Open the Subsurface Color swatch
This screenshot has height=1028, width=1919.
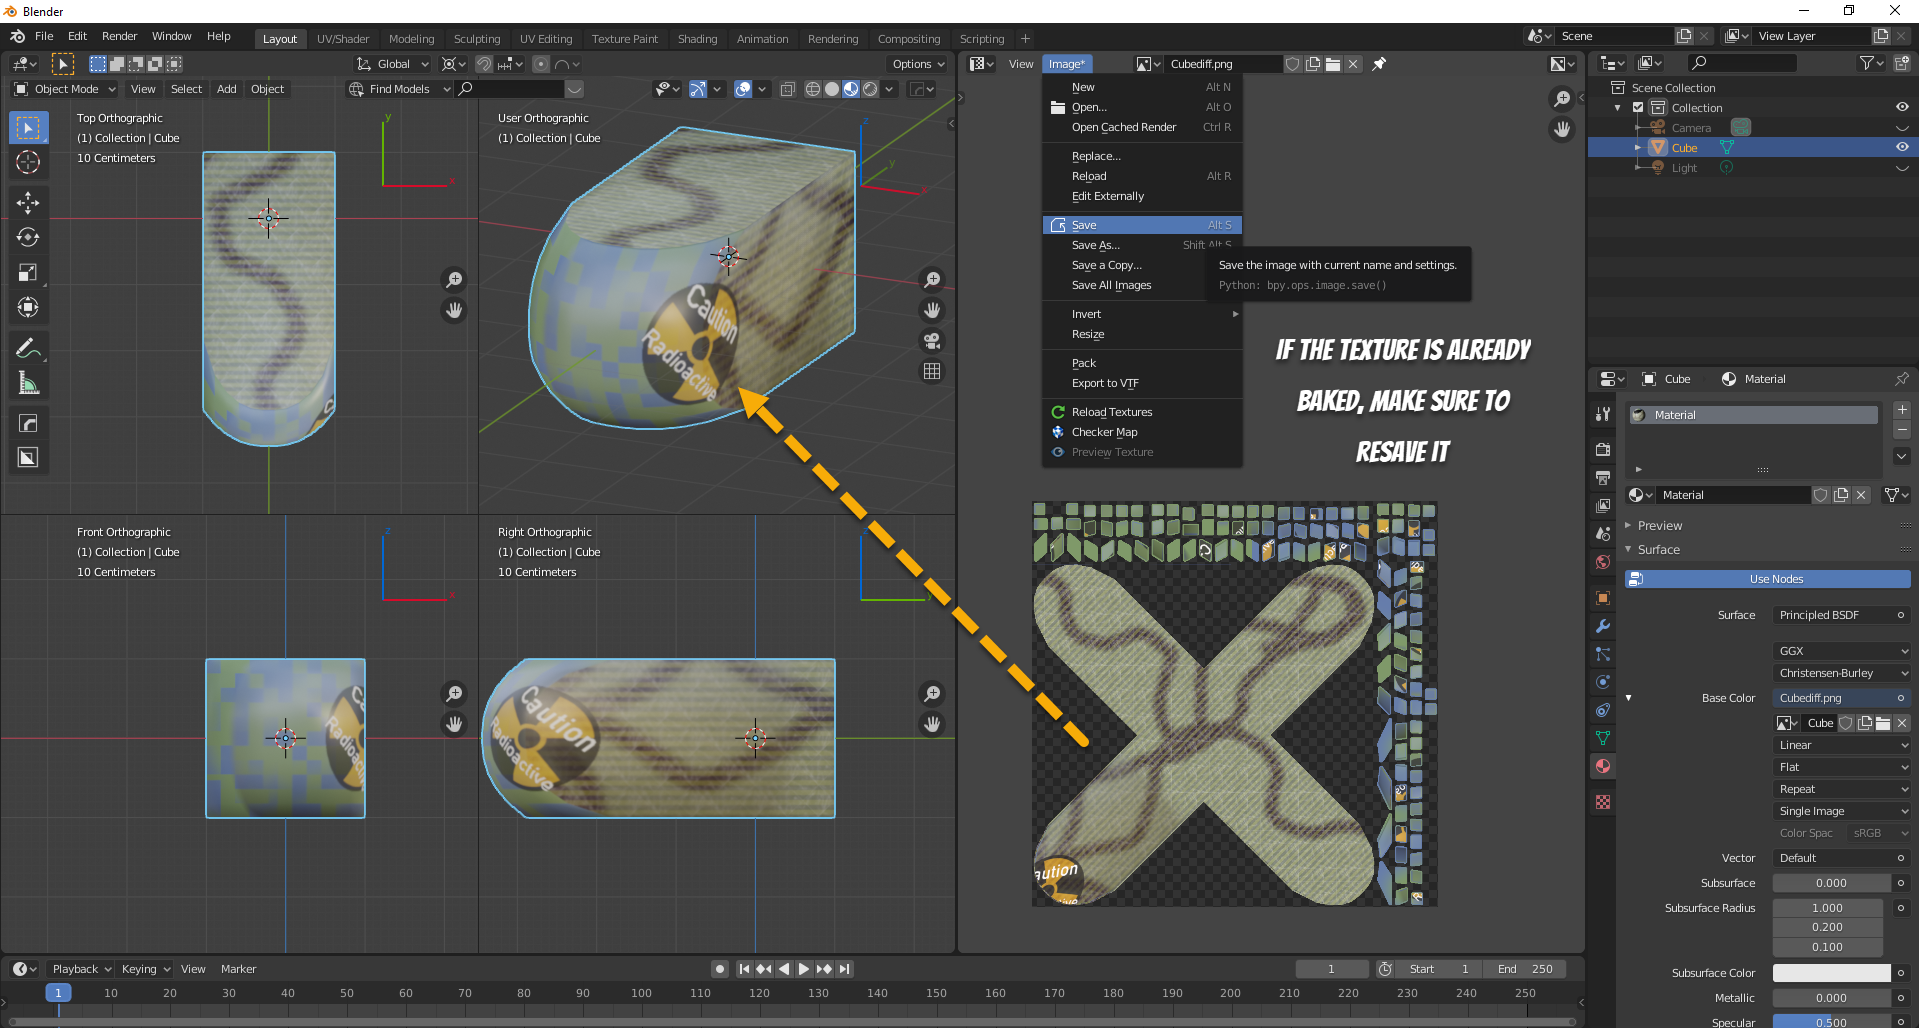[x=1832, y=973]
